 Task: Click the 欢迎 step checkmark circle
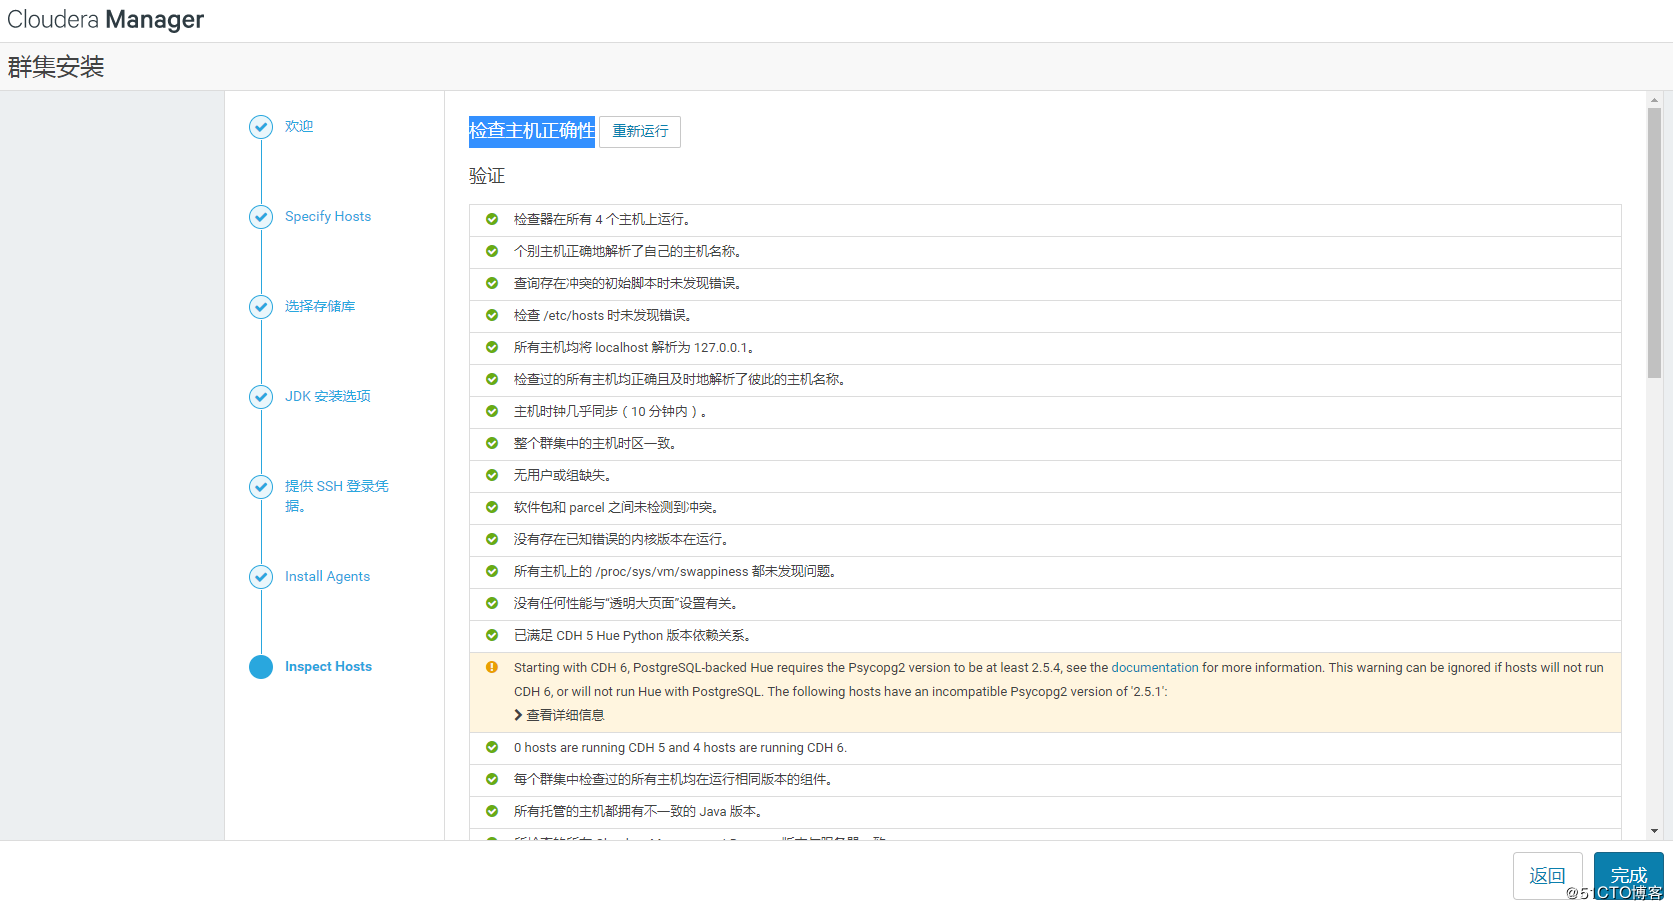pyautogui.click(x=261, y=127)
